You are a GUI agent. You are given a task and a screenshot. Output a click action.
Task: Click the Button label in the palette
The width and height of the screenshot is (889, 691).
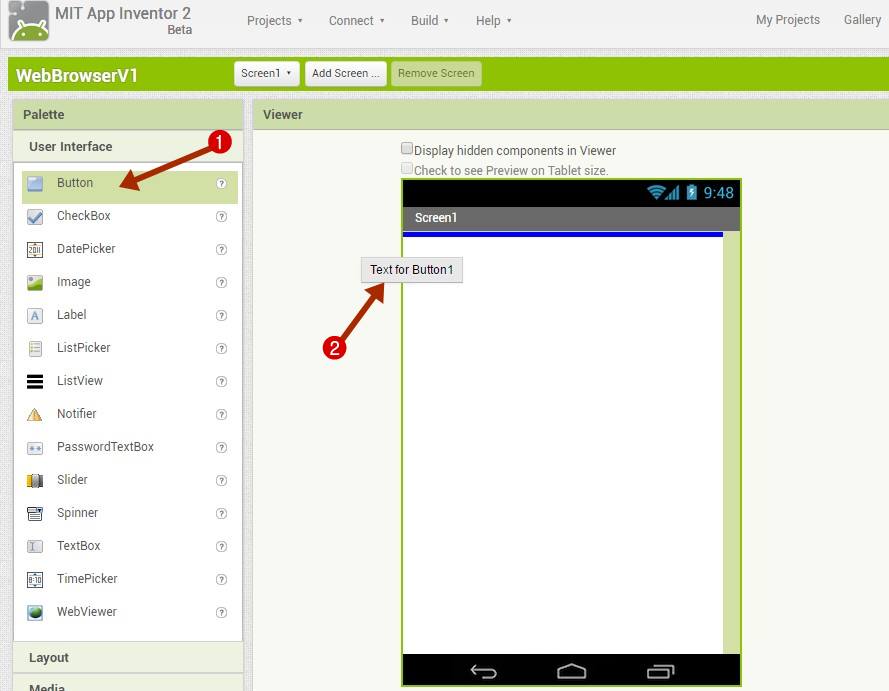pos(75,183)
